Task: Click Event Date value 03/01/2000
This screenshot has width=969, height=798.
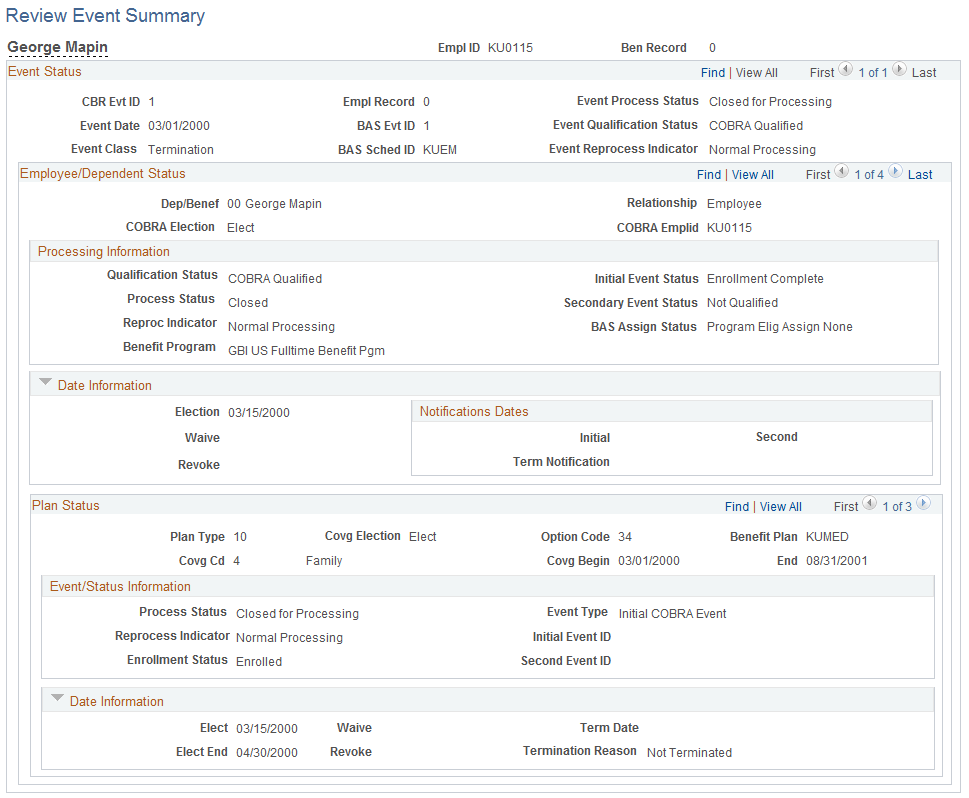Action: (x=179, y=125)
